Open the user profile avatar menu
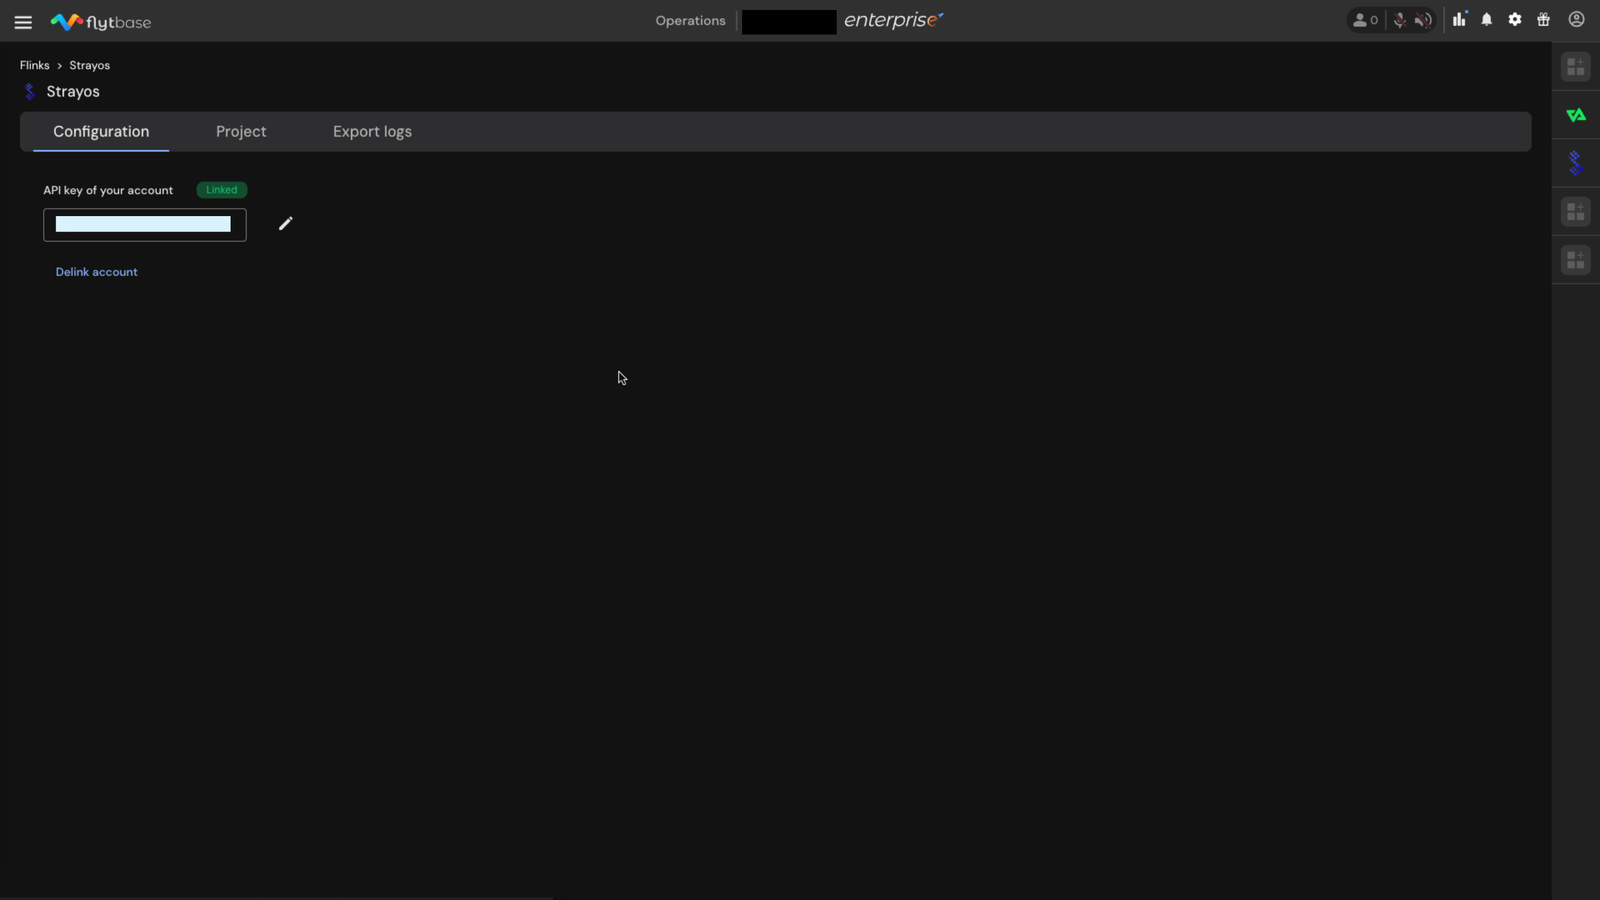 tap(1577, 20)
